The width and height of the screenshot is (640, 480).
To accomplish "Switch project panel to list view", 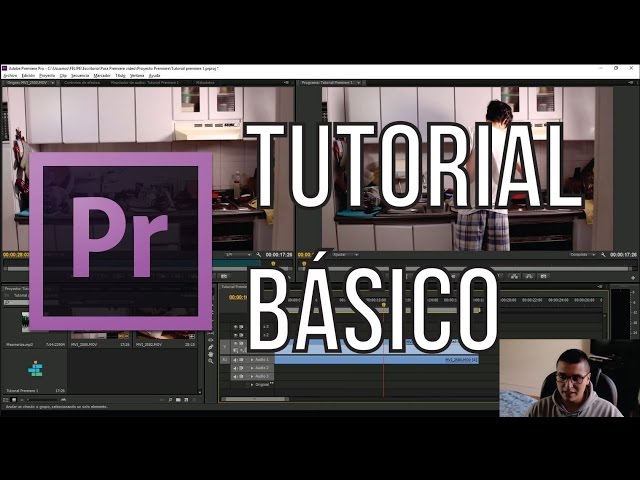I will coord(7,400).
